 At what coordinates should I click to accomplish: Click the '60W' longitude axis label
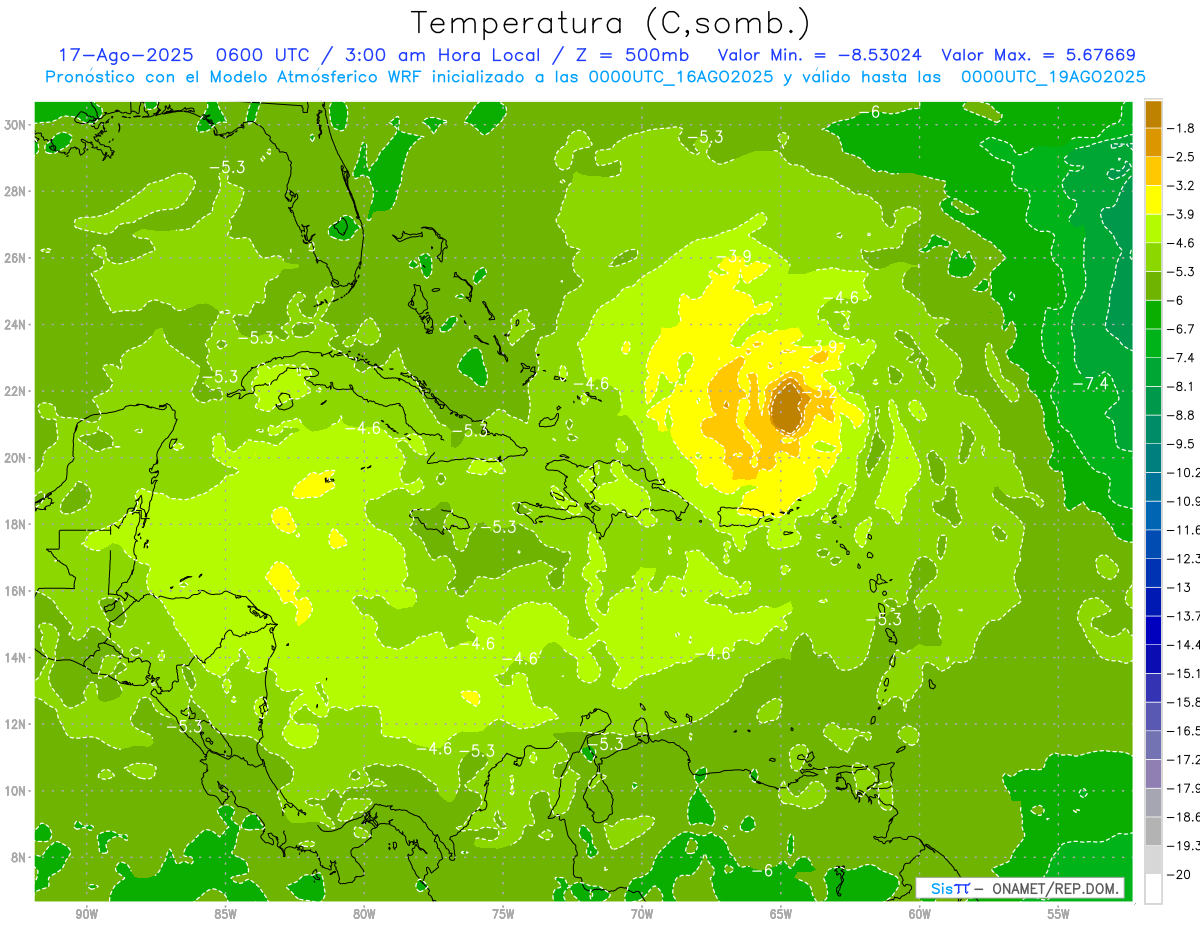920,914
